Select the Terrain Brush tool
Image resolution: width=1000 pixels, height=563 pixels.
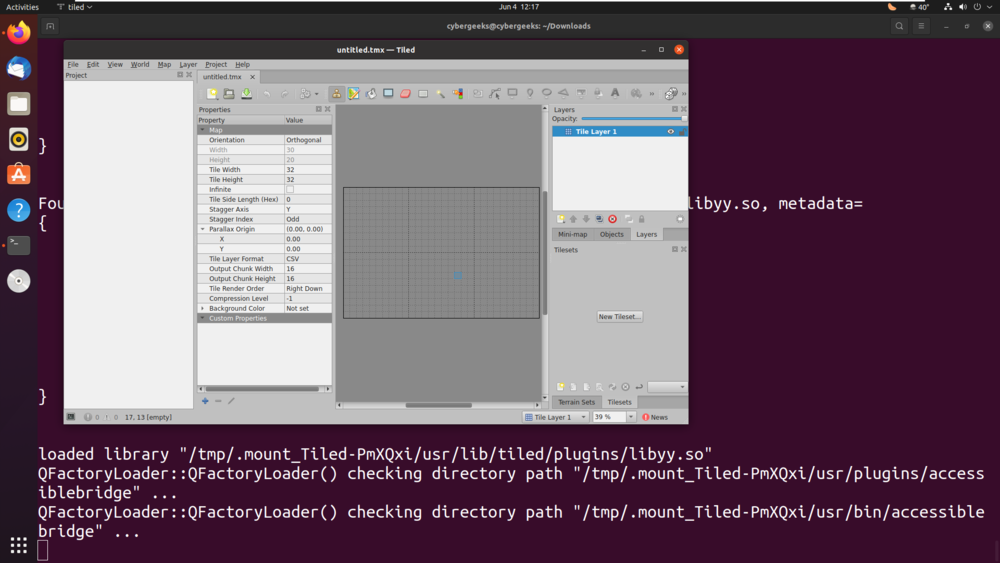click(x=353, y=94)
